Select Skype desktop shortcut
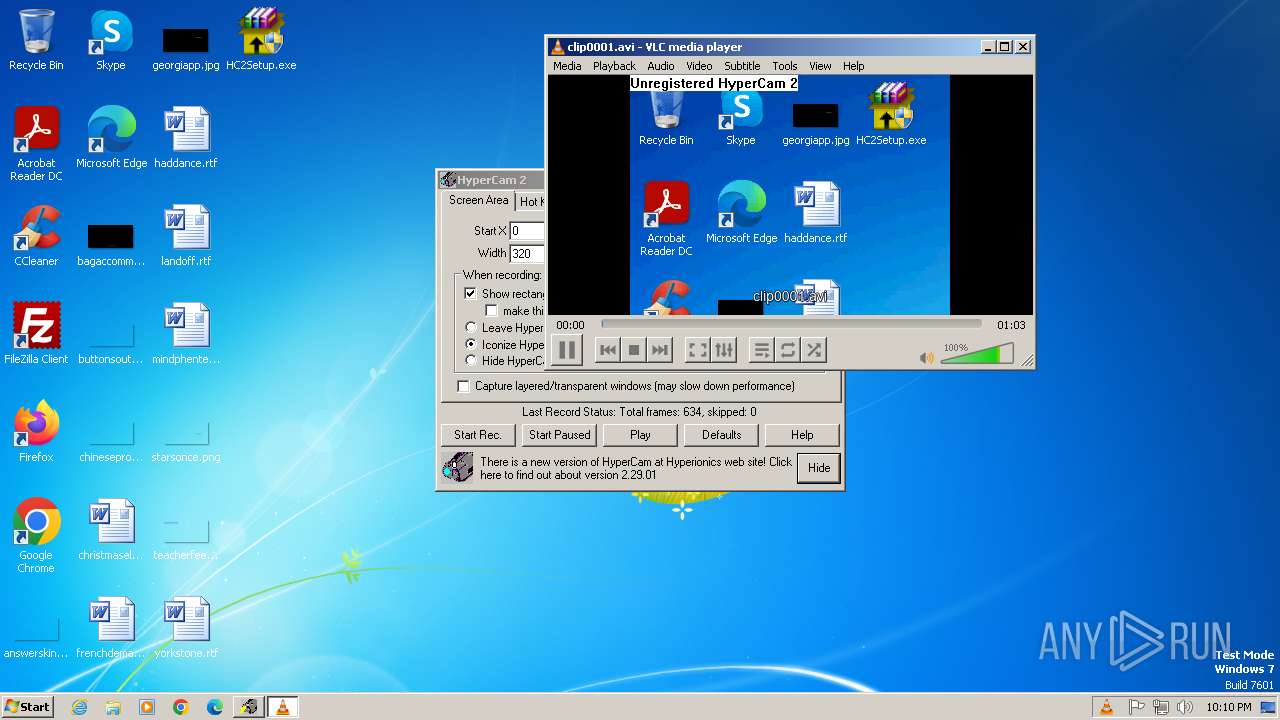Screen dimensions: 1280x720 click(x=111, y=41)
